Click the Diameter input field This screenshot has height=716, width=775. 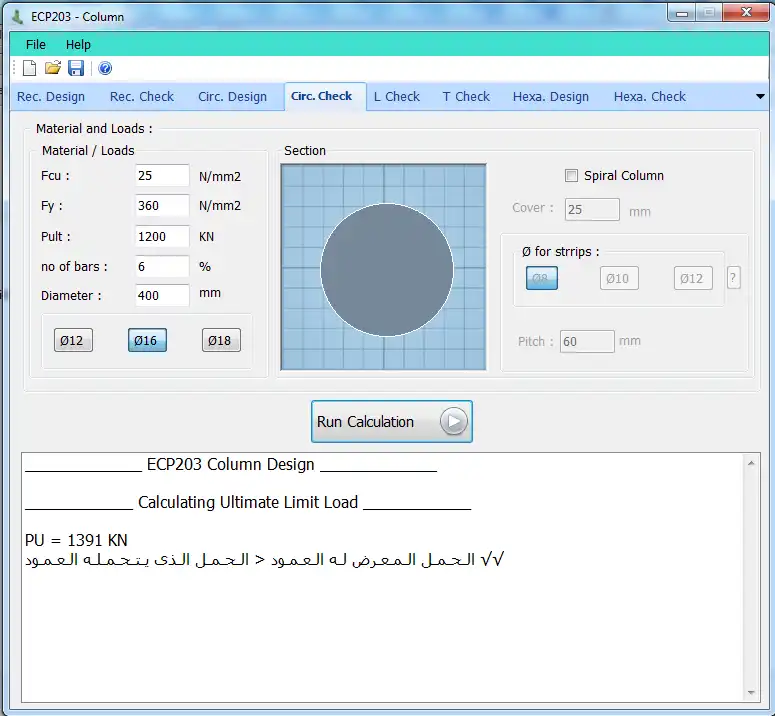tap(162, 295)
